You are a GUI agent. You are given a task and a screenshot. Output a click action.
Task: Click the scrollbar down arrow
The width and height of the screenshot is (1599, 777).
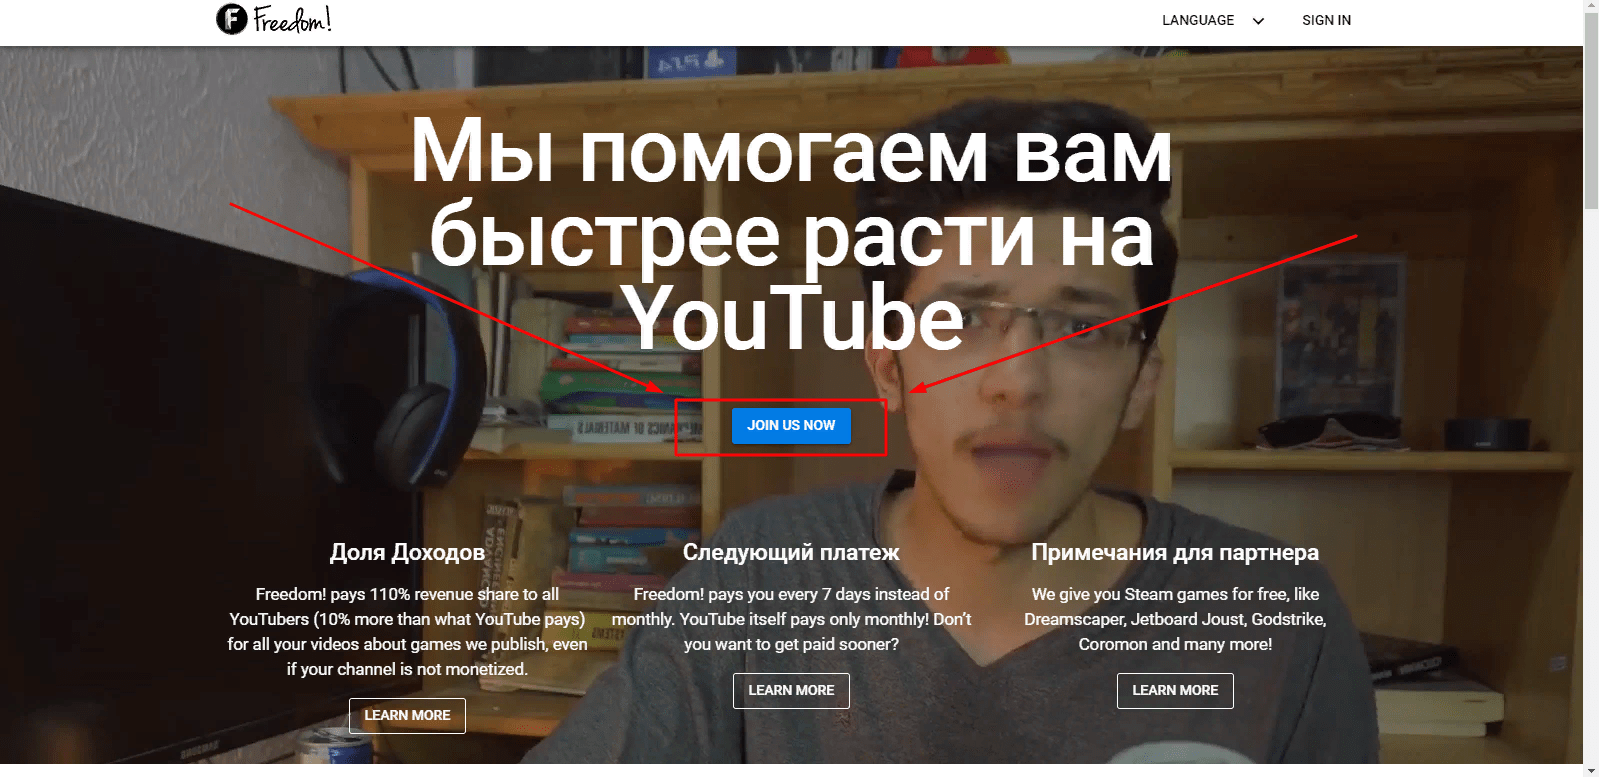coord(1591,770)
